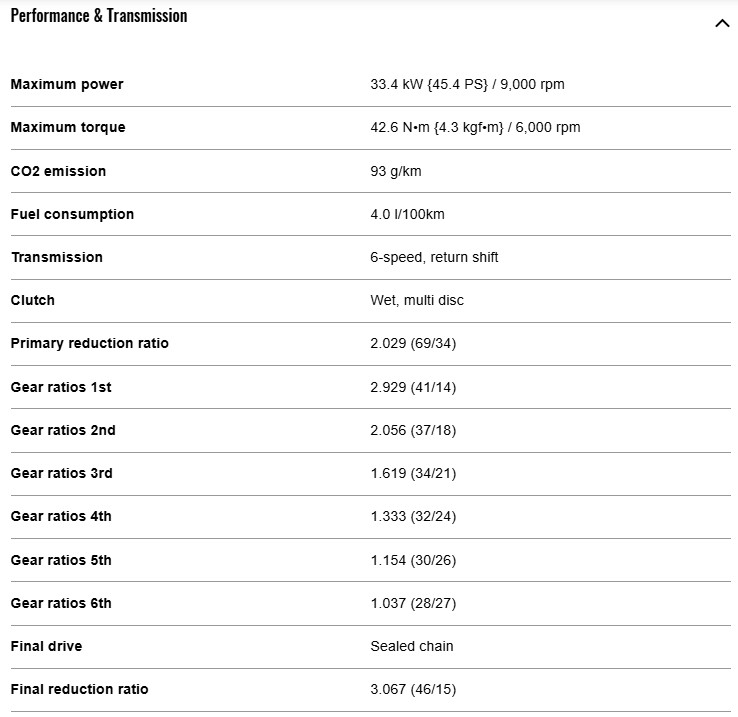Select the 6-speed, return shift text
This screenshot has height=717, width=738.
pyautogui.click(x=434, y=257)
